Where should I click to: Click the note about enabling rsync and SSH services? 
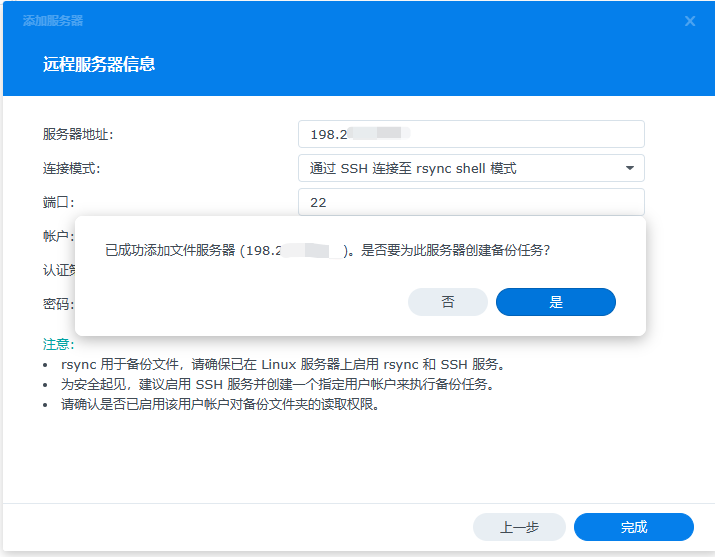click(x=282, y=364)
